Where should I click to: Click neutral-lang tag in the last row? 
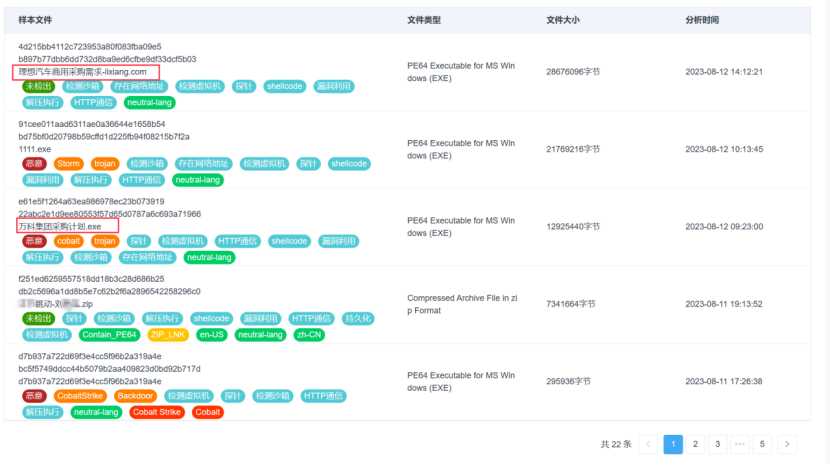coord(96,412)
